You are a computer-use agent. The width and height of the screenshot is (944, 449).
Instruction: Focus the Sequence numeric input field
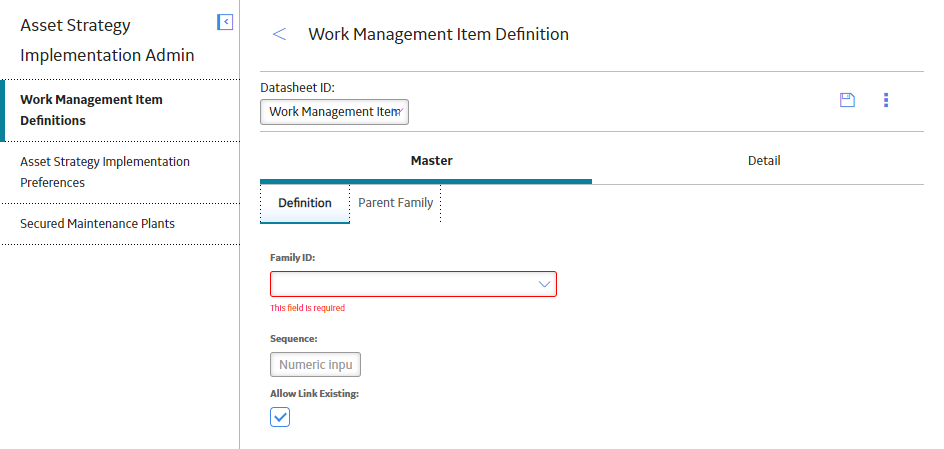tap(315, 365)
